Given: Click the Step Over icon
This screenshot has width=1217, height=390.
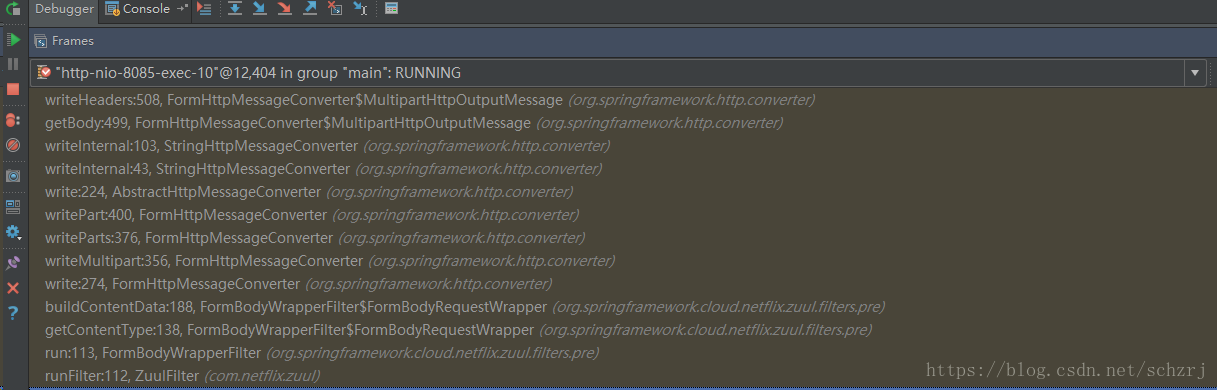Looking at the screenshot, I should pyautogui.click(x=235, y=9).
